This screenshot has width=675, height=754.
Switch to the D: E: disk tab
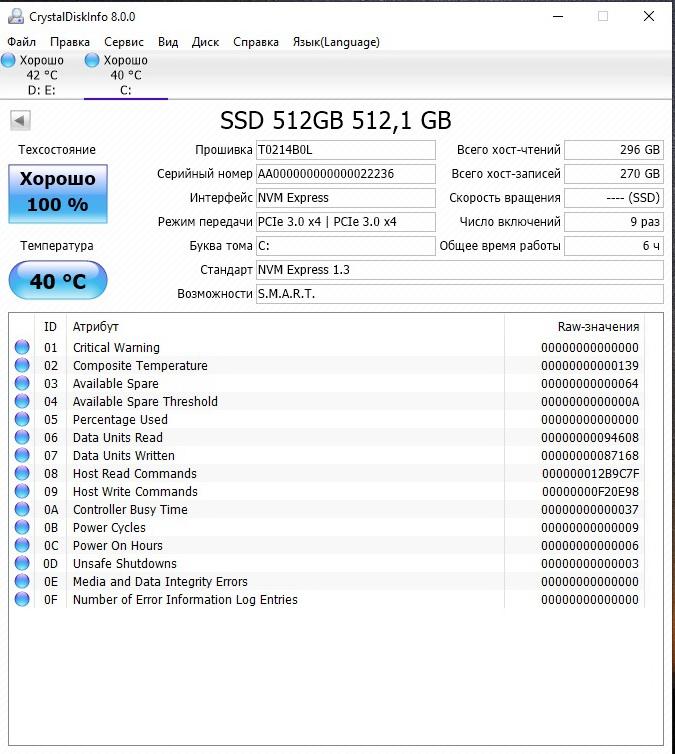[x=41, y=75]
